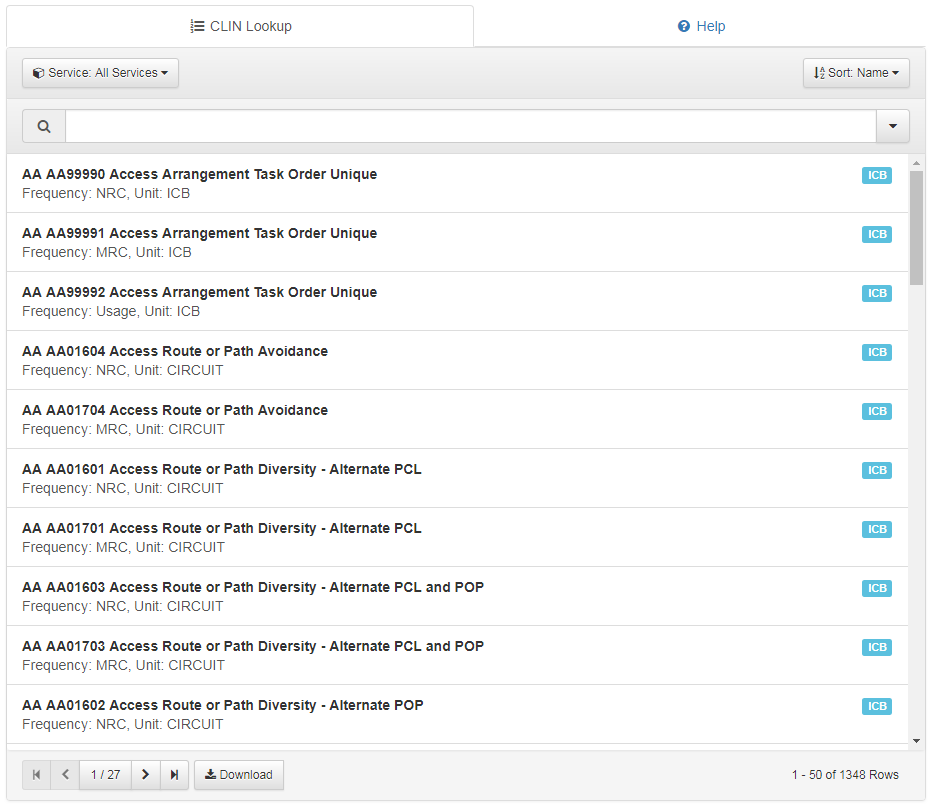Go to the previous page
Viewport: 932px width, 809px height.
click(65, 775)
